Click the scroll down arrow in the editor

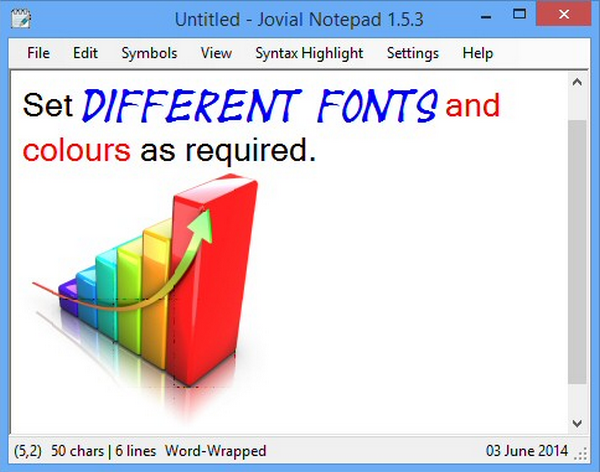(577, 423)
